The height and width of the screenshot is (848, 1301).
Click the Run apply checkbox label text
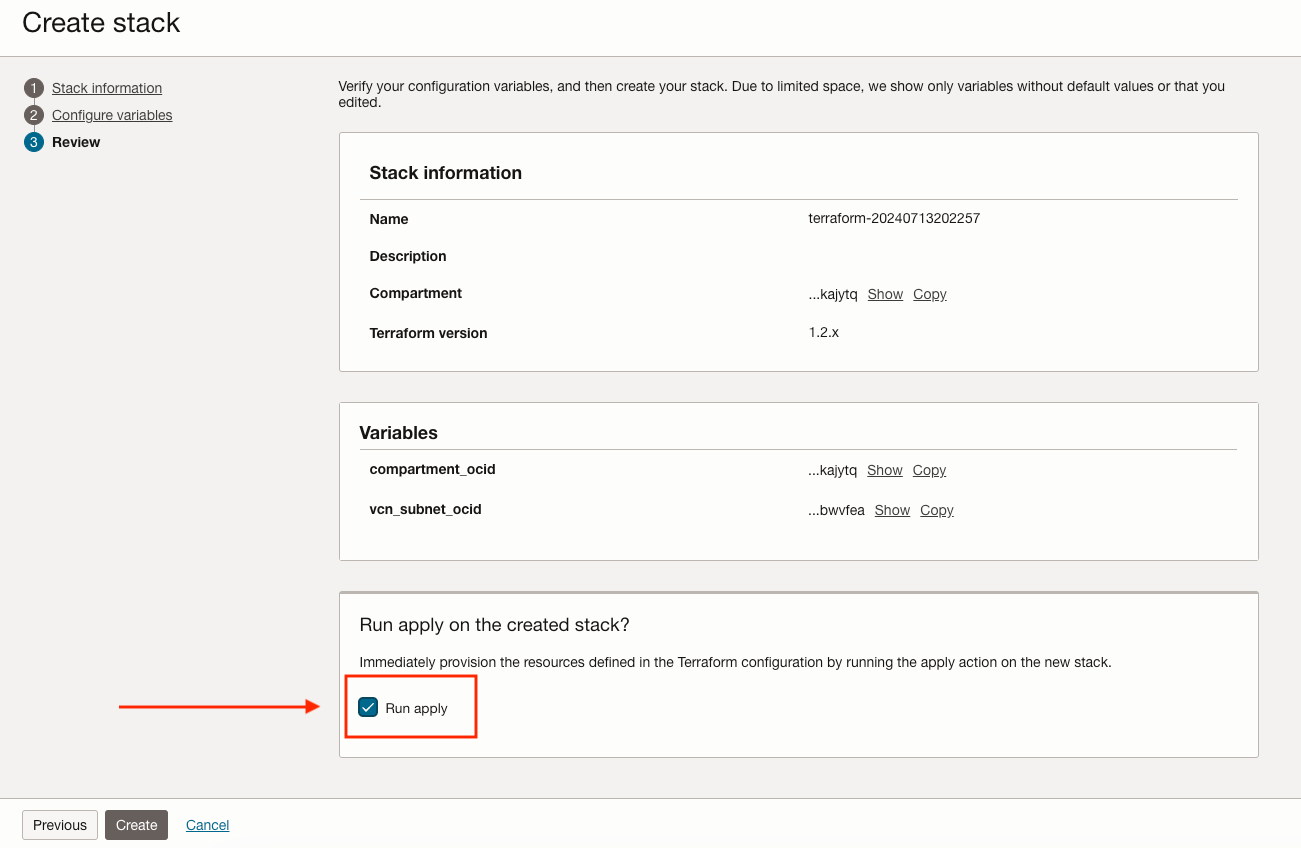(416, 708)
